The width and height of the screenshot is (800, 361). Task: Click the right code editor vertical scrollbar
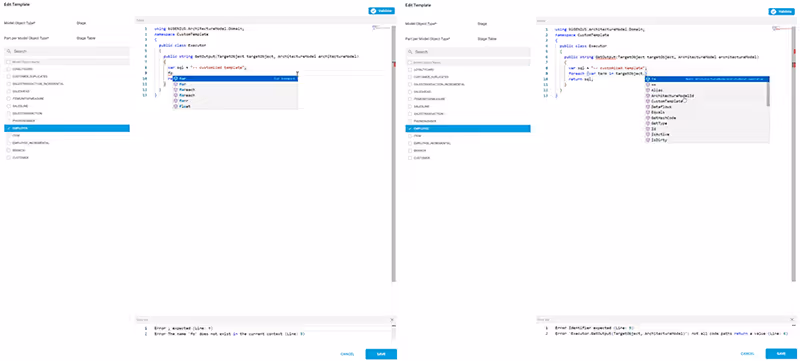(x=793, y=153)
